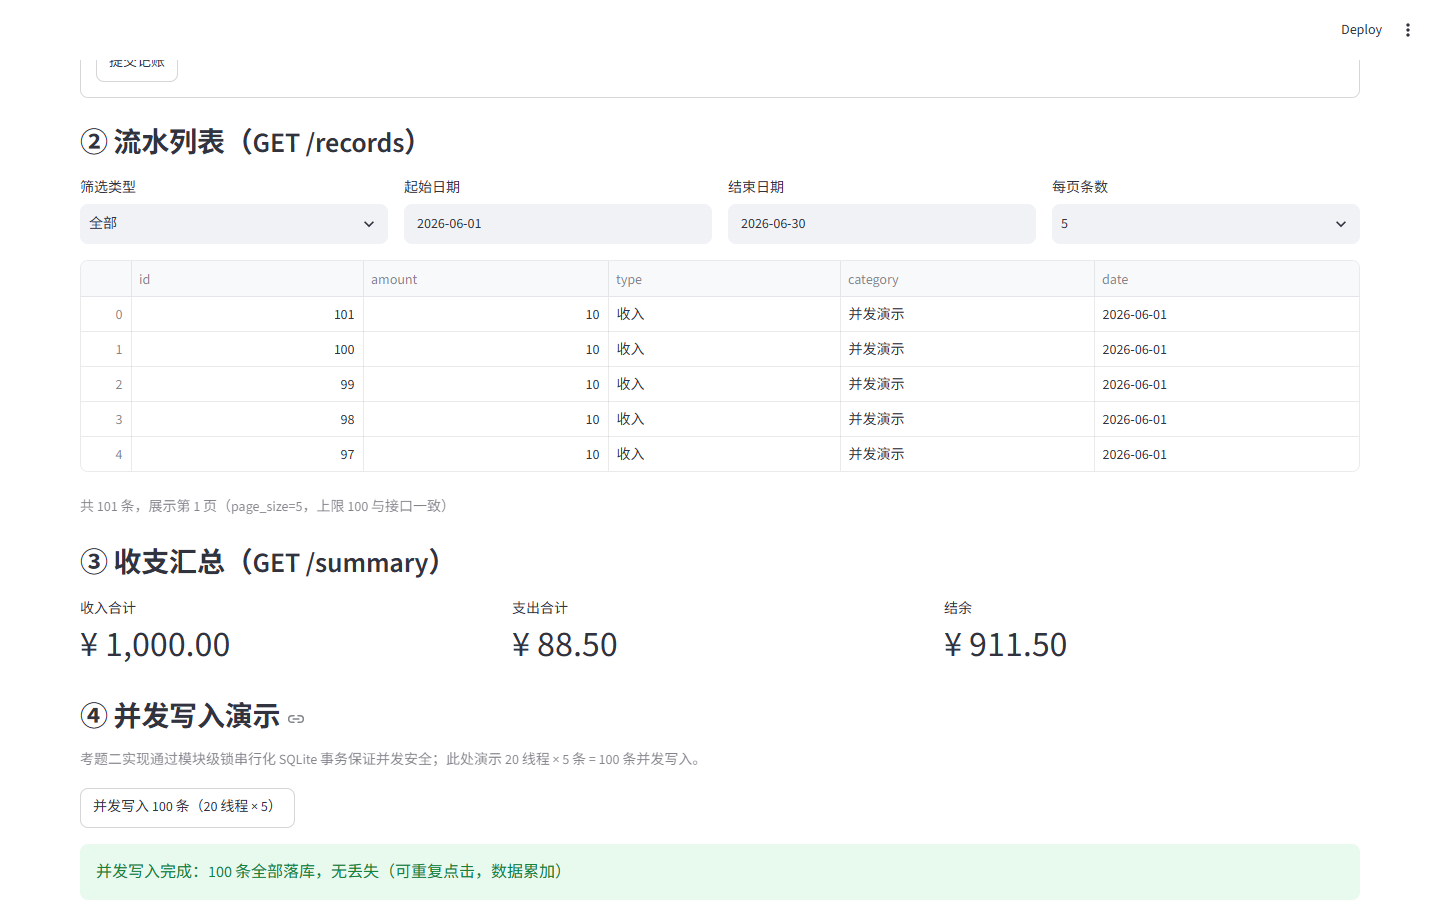The width and height of the screenshot is (1440, 920).
Task: Click the anchor link icon beside 并发写入演示
Action: (296, 718)
